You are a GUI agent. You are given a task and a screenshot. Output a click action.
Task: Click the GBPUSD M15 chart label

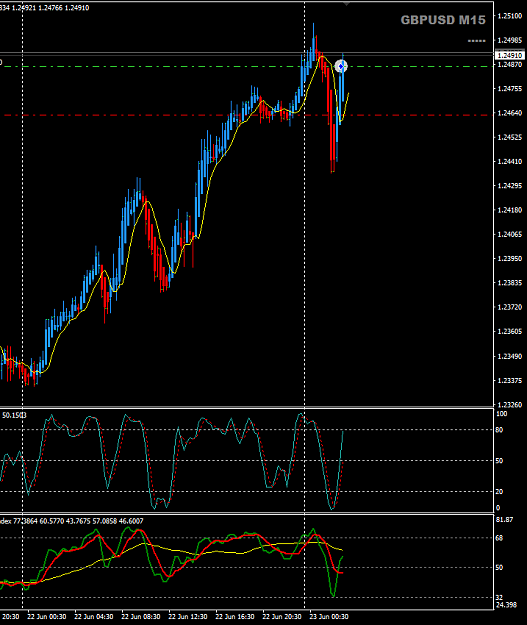[x=443, y=20]
